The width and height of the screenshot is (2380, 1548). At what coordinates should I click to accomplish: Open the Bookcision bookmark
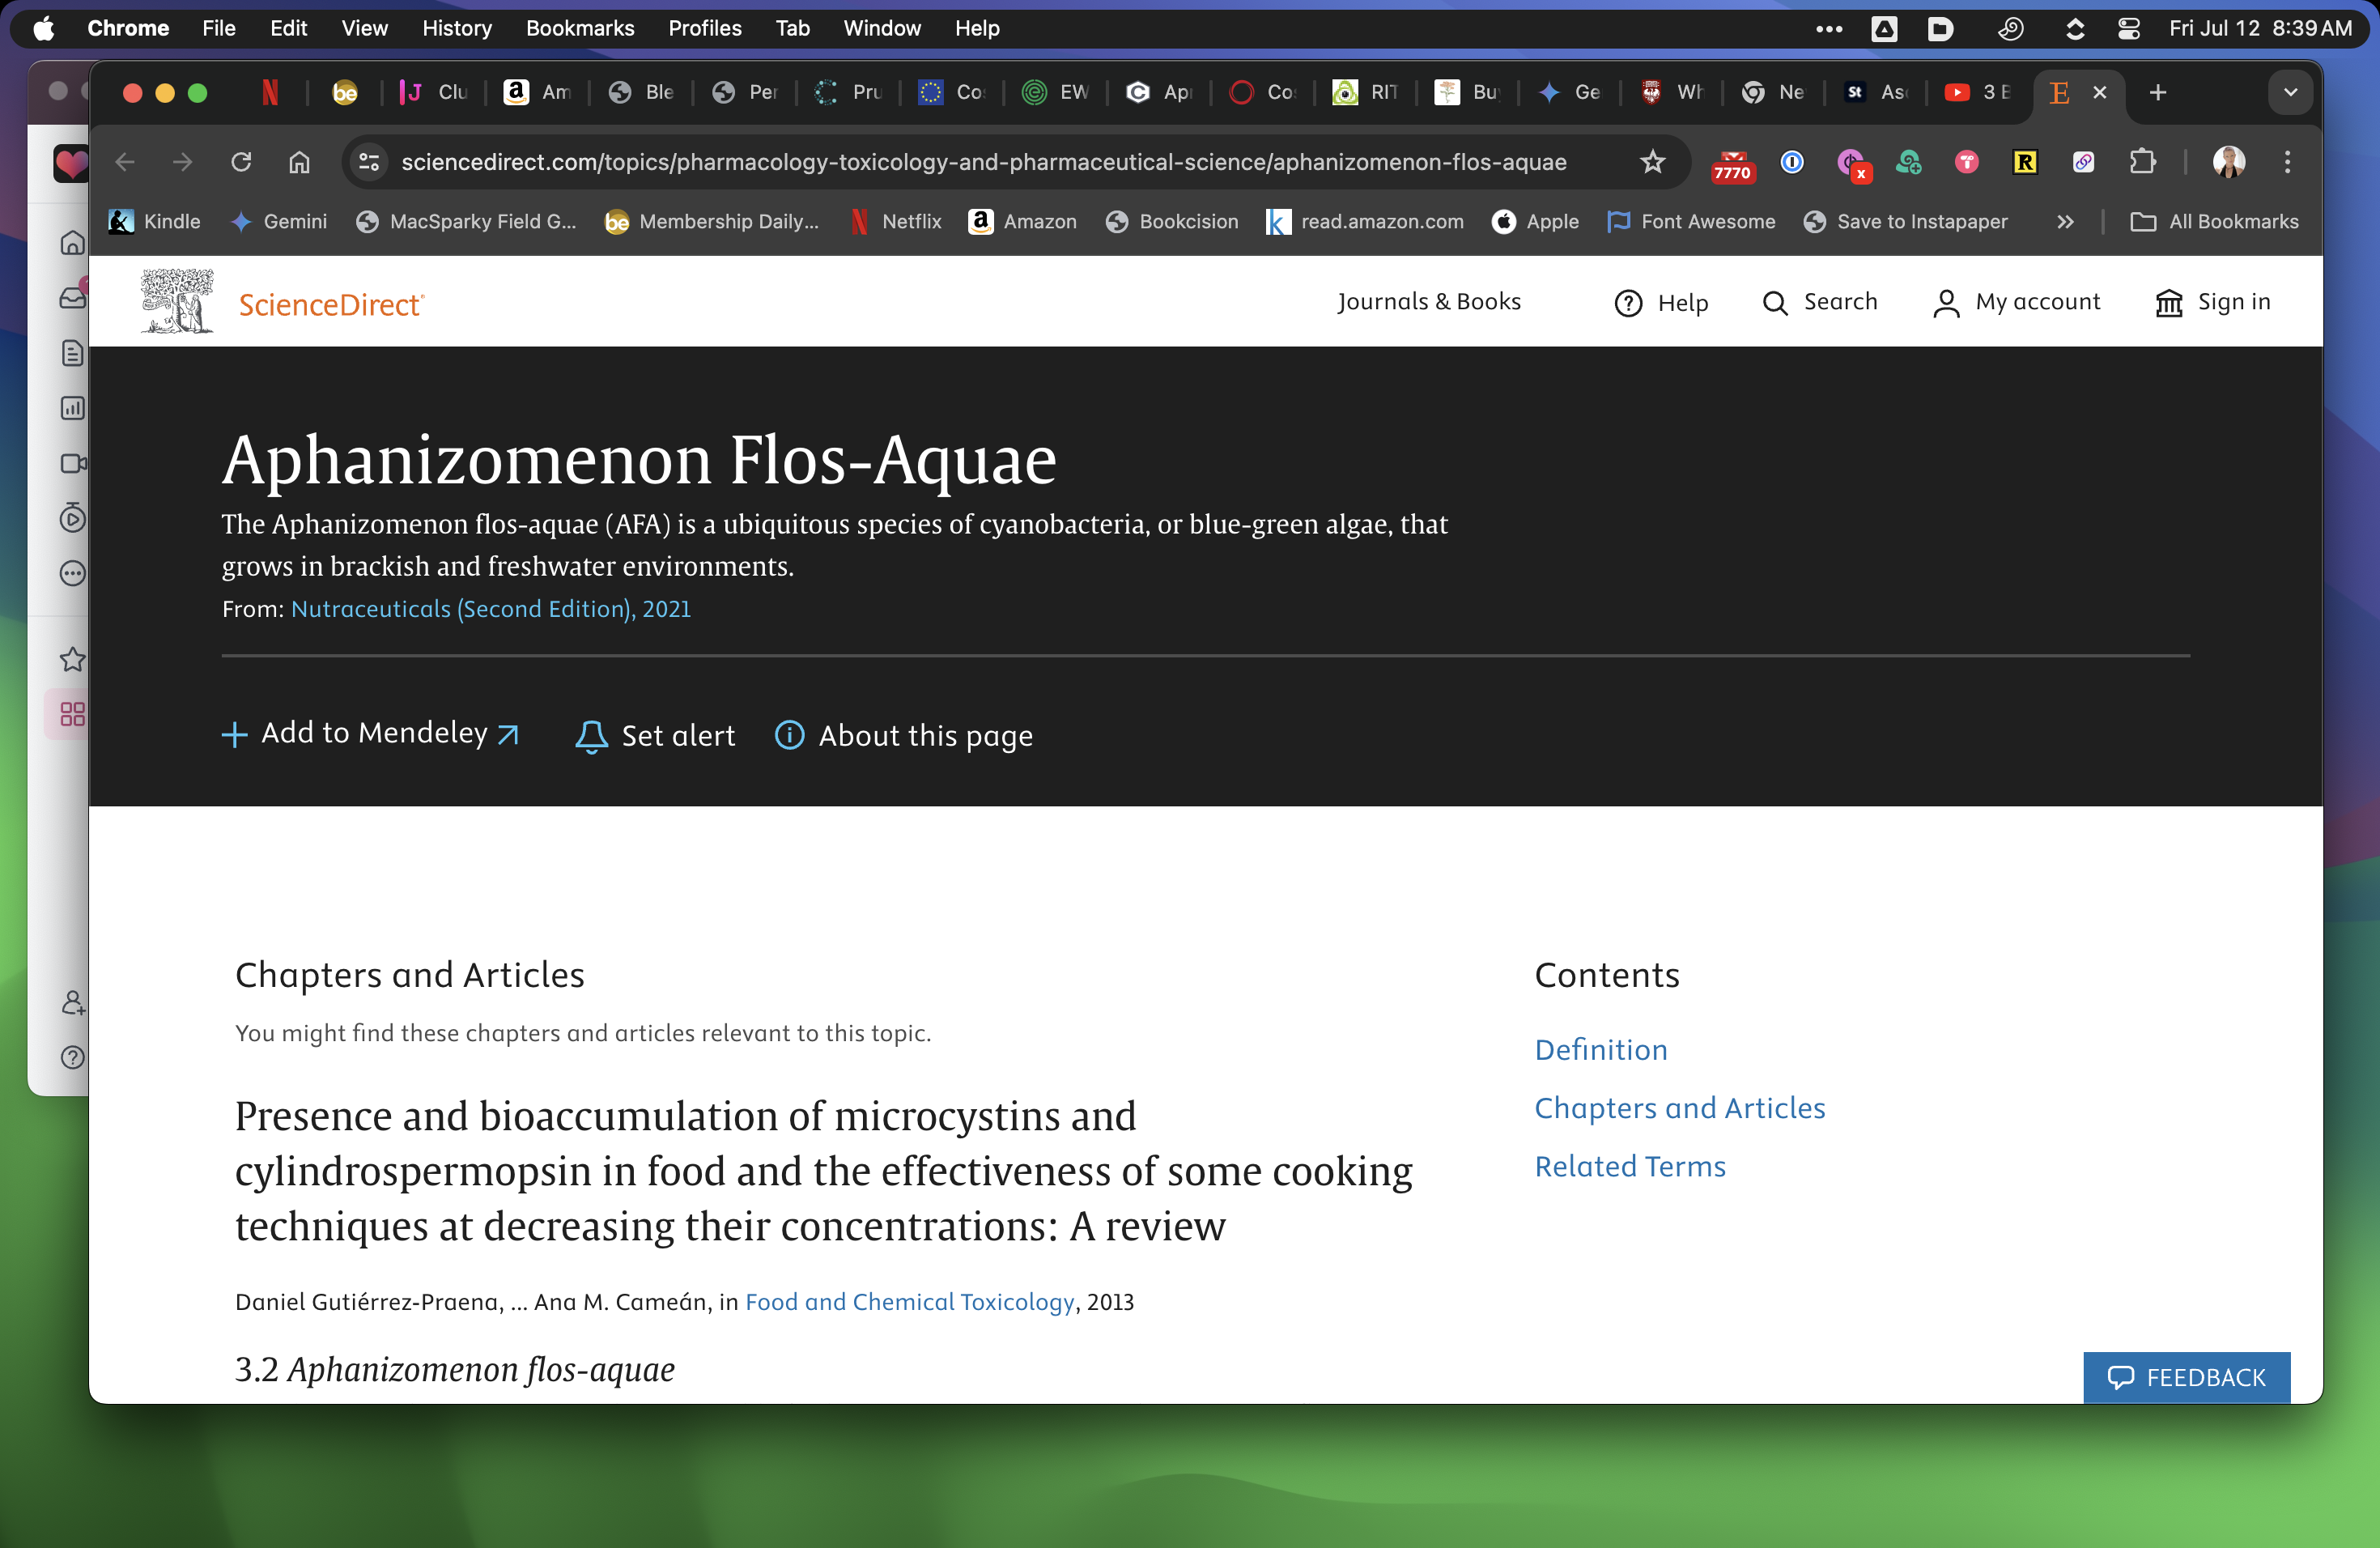tap(1171, 222)
